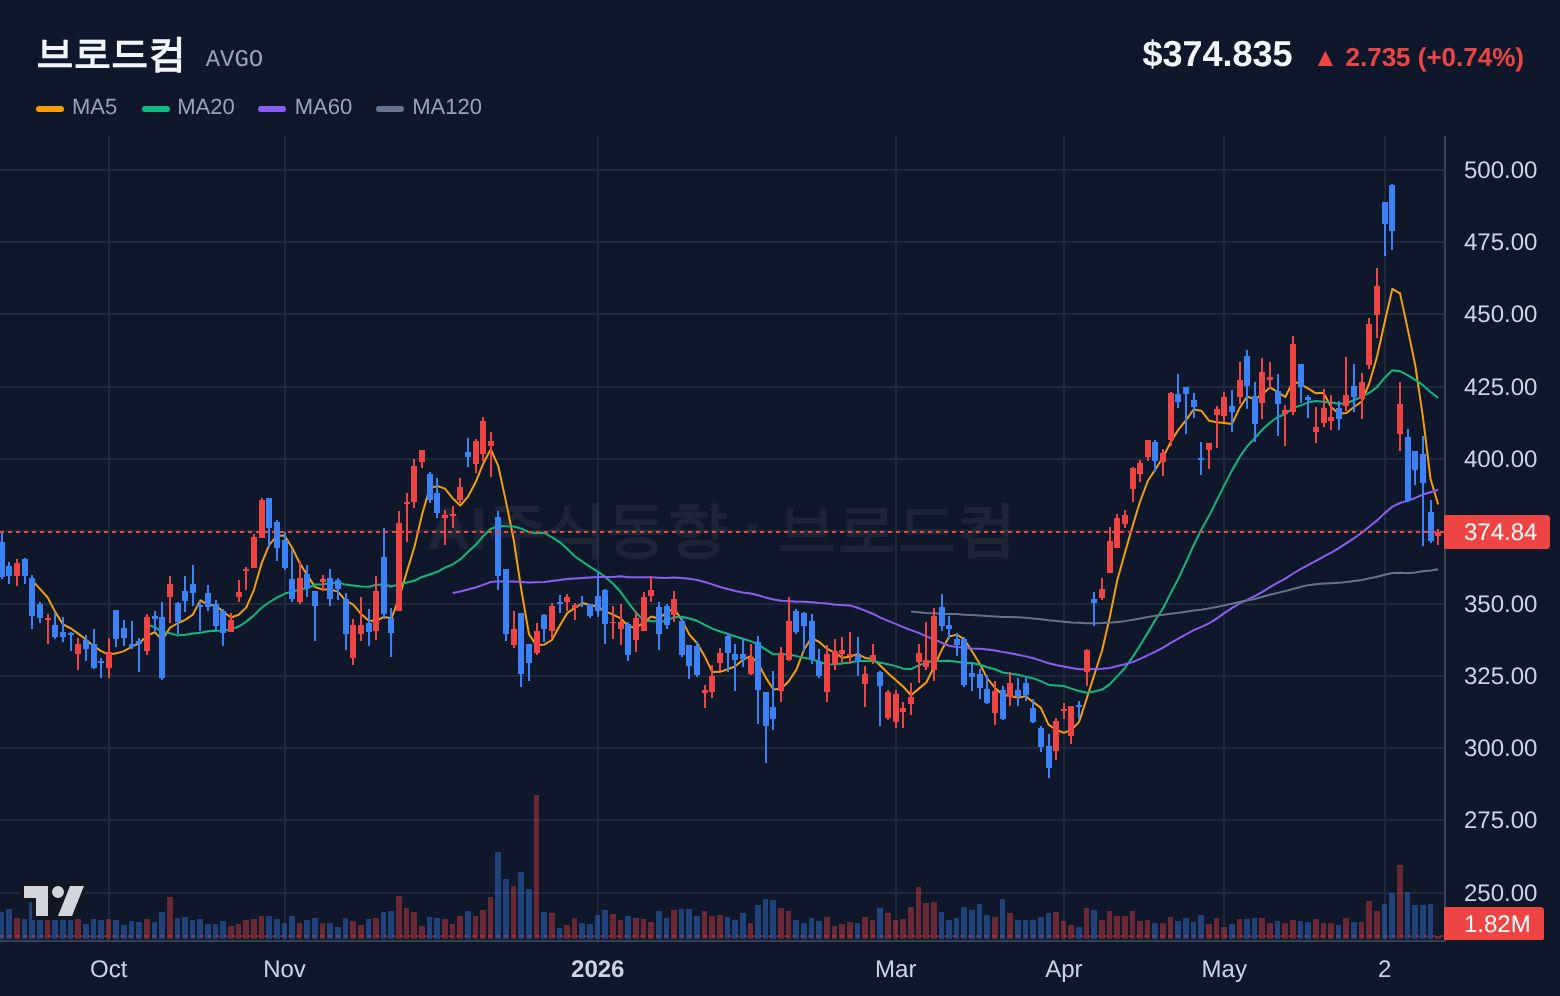Screen dimensions: 1560x996
Task: Click the 350.00 price axis label
Action: (x=1500, y=604)
